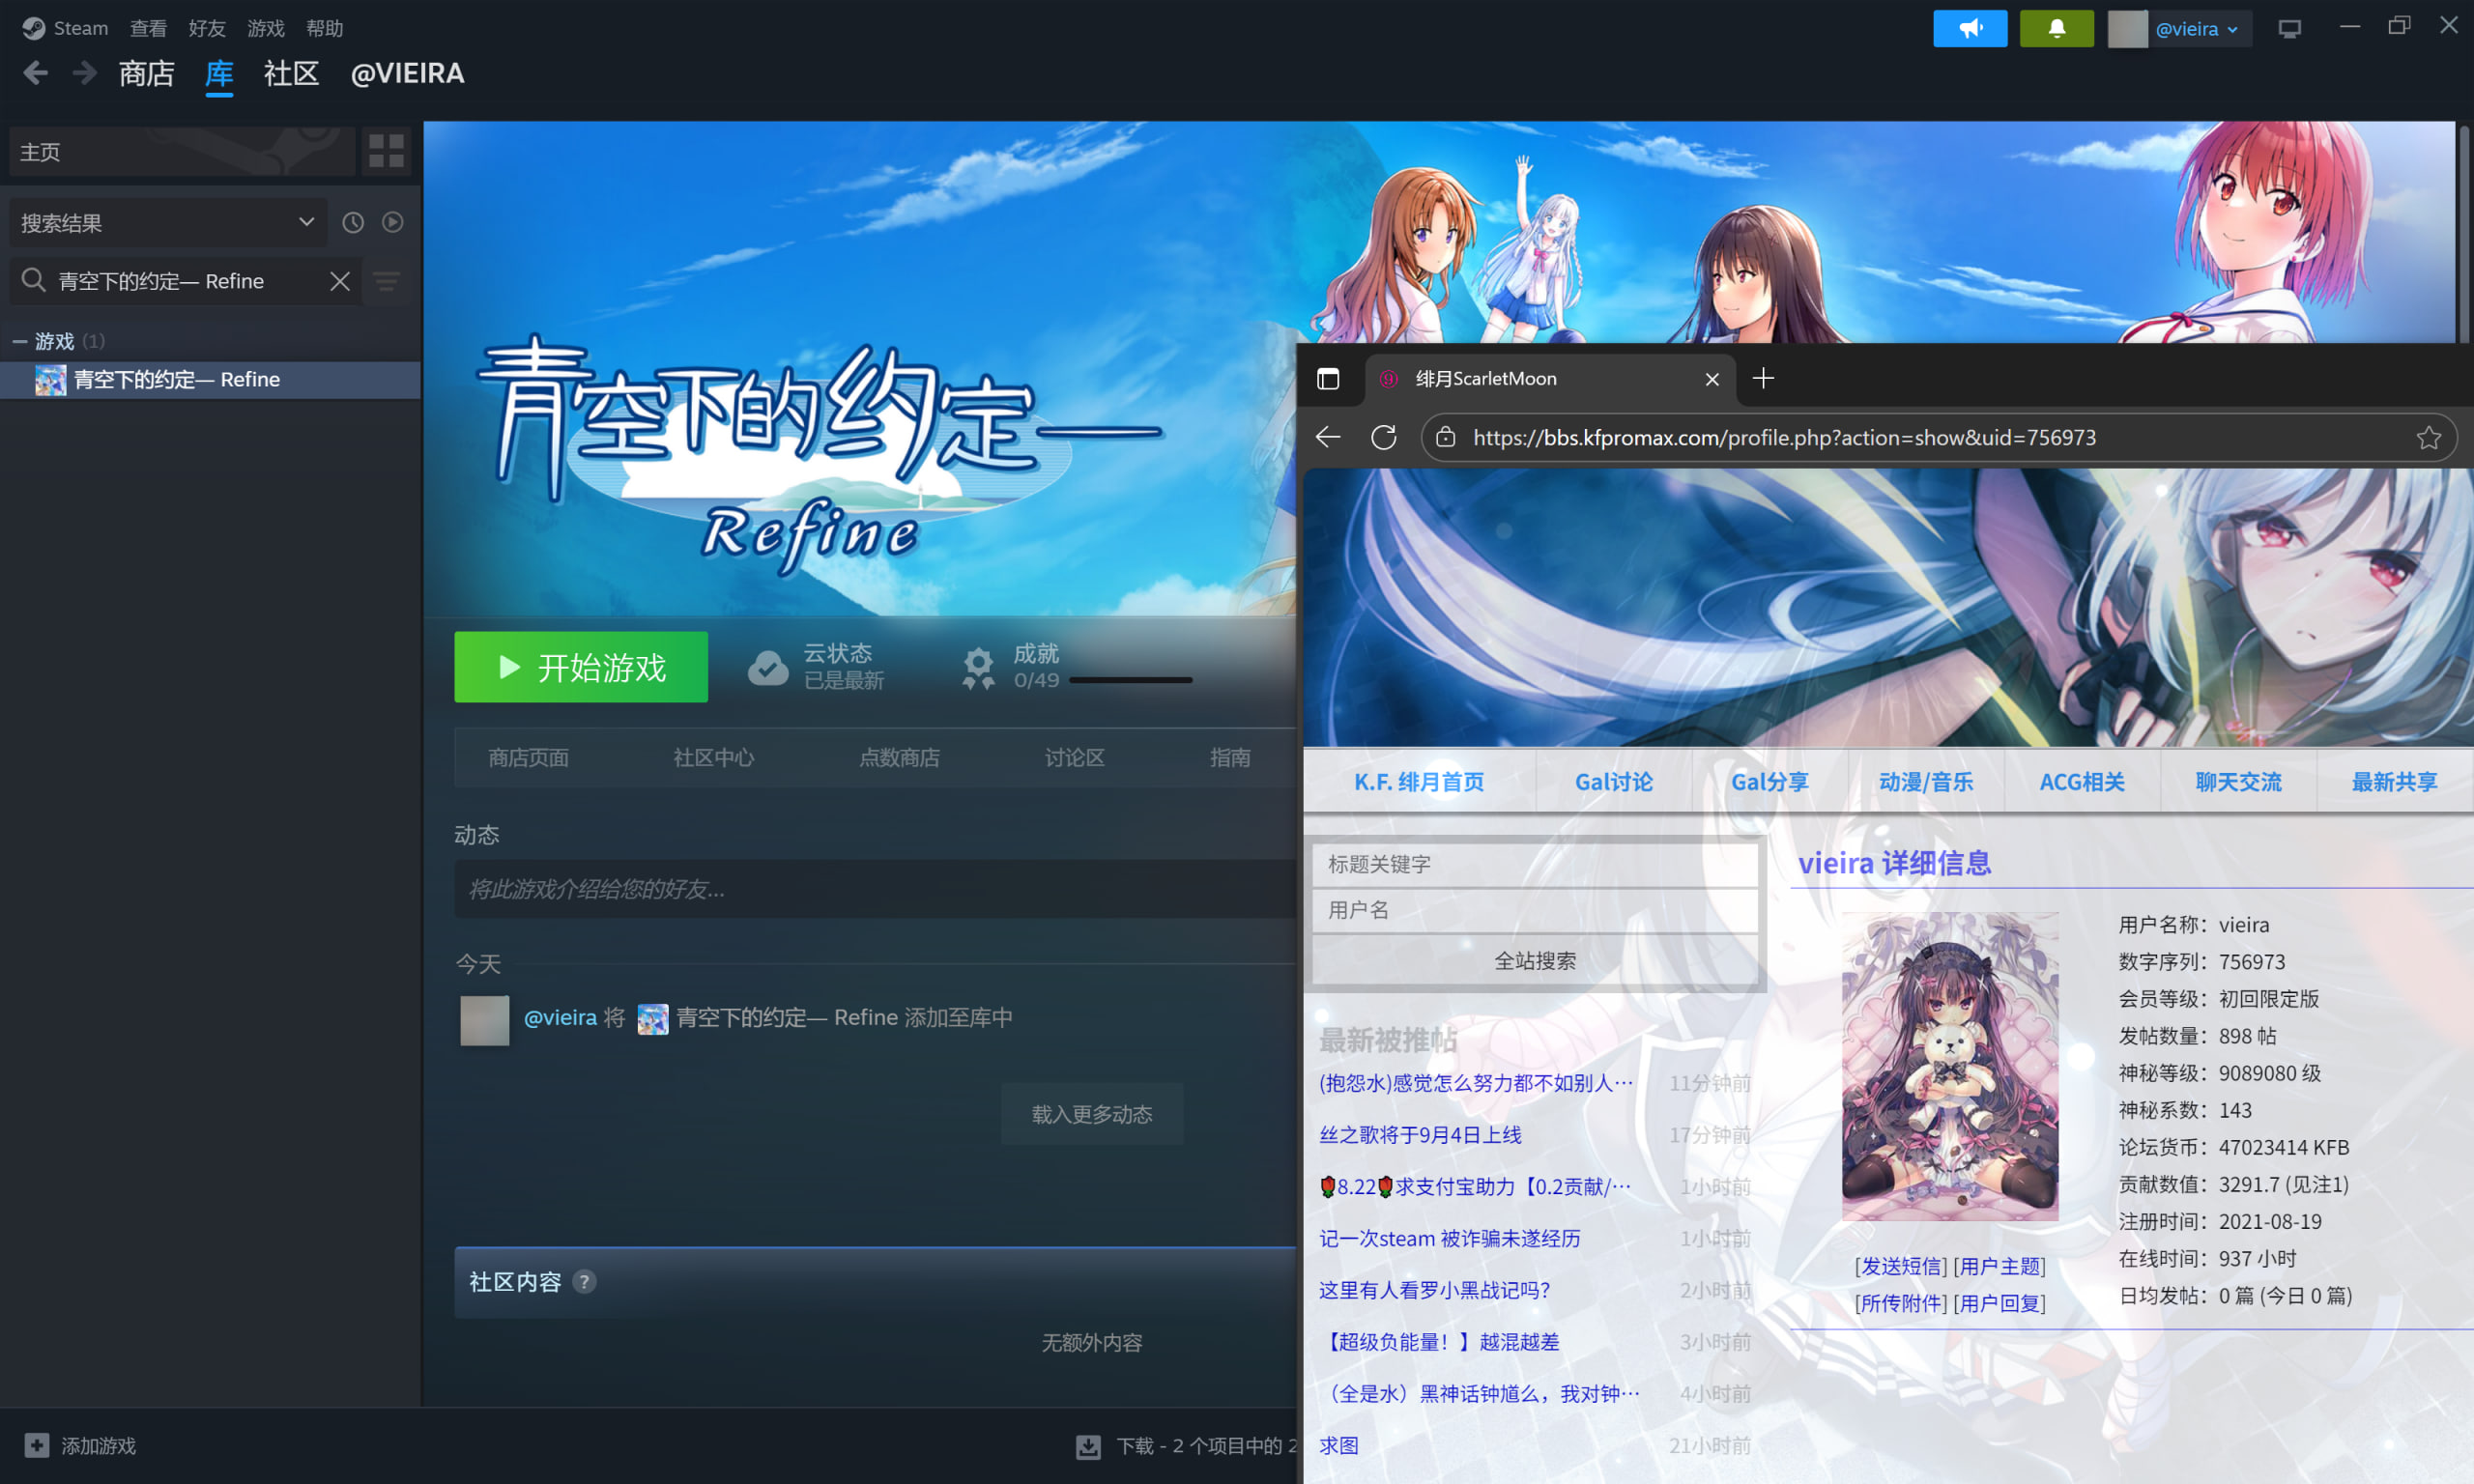Expand the 搜索结果 collection dropdown

306,222
